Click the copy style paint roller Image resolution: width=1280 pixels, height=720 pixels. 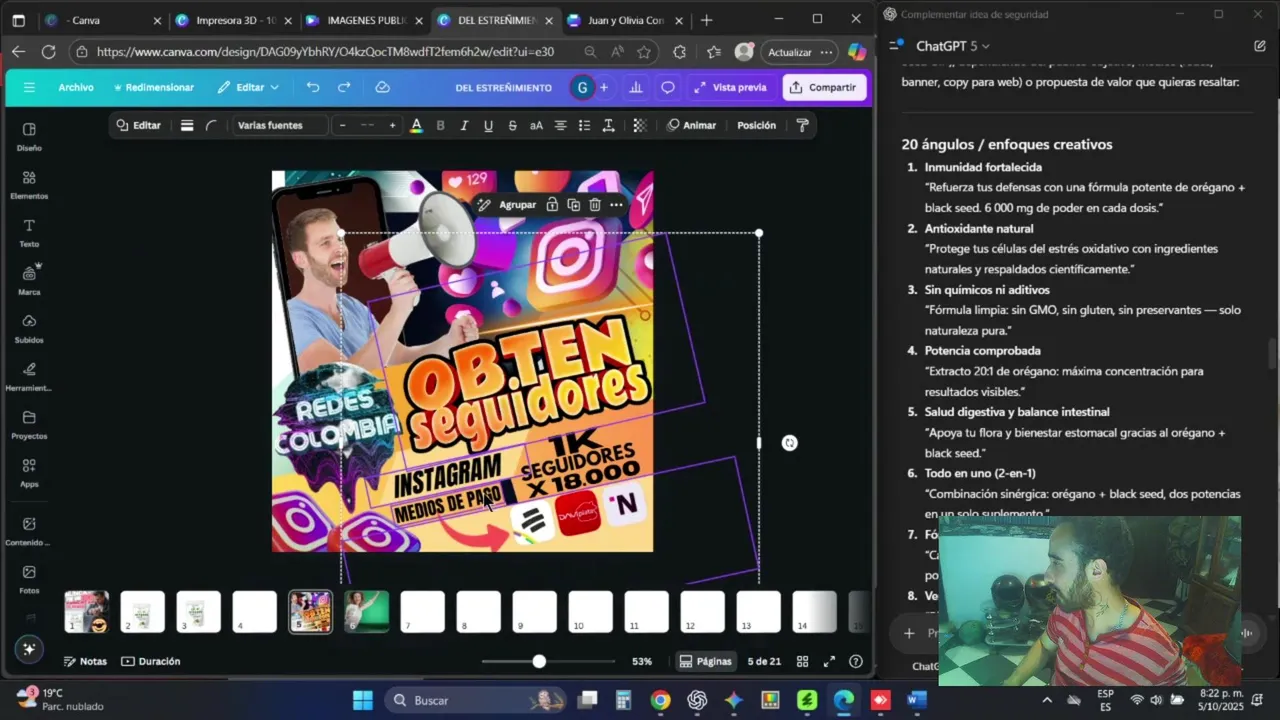click(802, 126)
